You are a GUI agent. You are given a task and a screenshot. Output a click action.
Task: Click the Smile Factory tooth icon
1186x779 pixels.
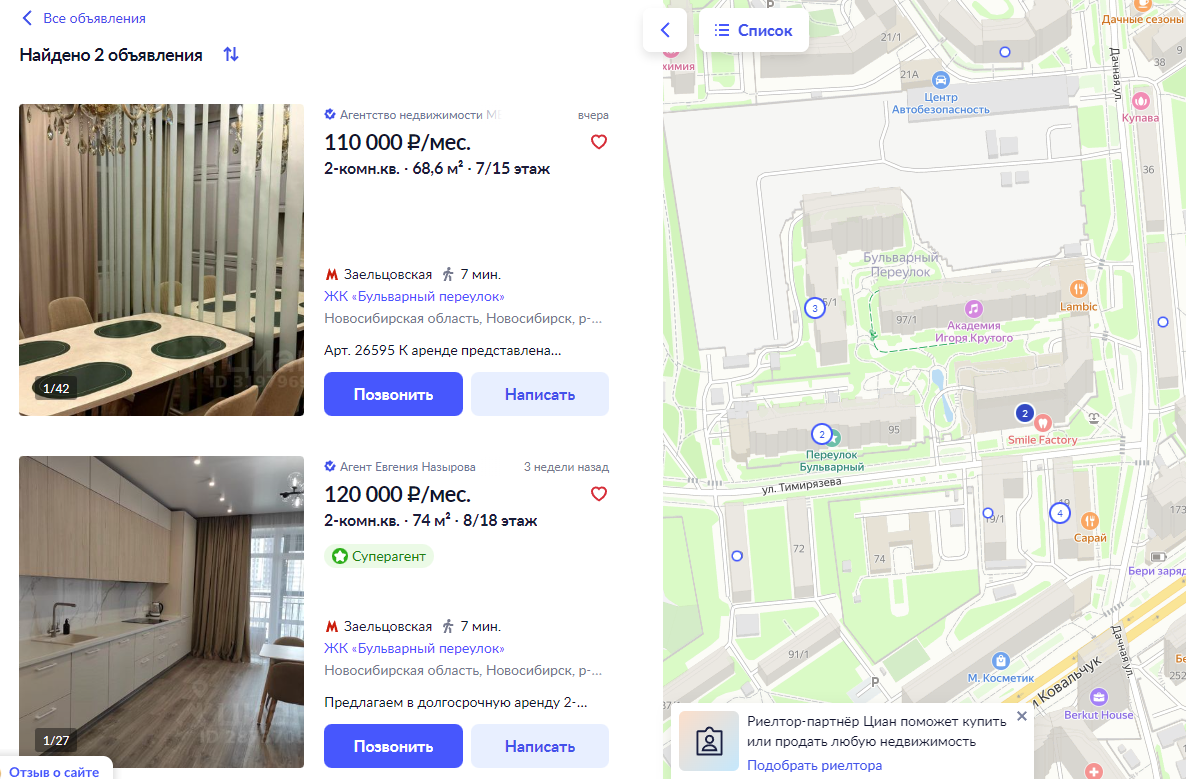pyautogui.click(x=1043, y=423)
